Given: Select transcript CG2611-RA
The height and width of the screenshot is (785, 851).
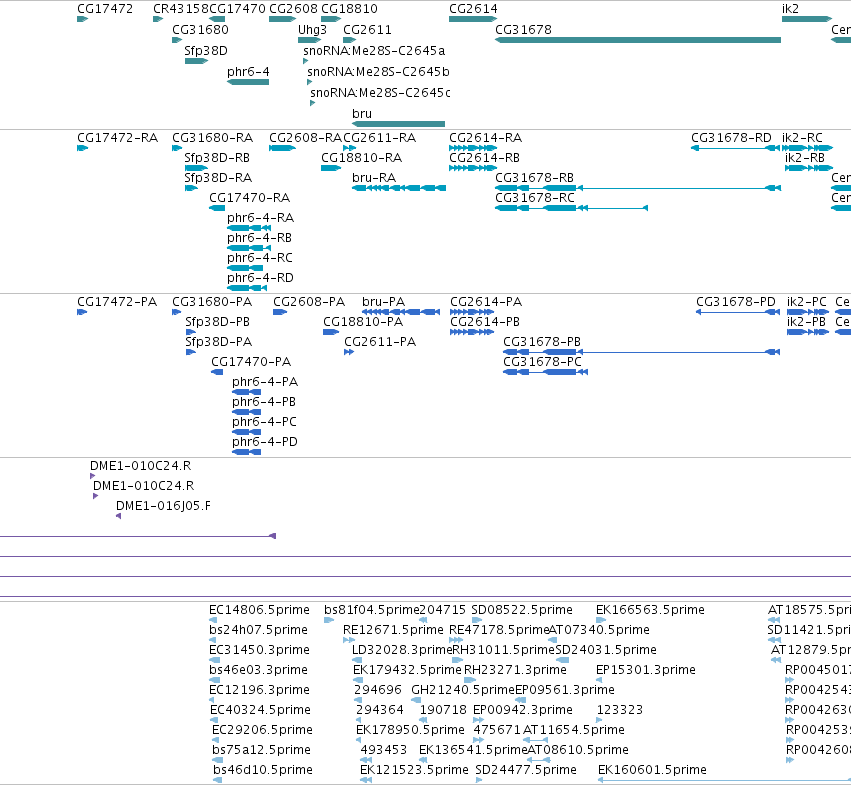Looking at the screenshot, I should 379,138.
